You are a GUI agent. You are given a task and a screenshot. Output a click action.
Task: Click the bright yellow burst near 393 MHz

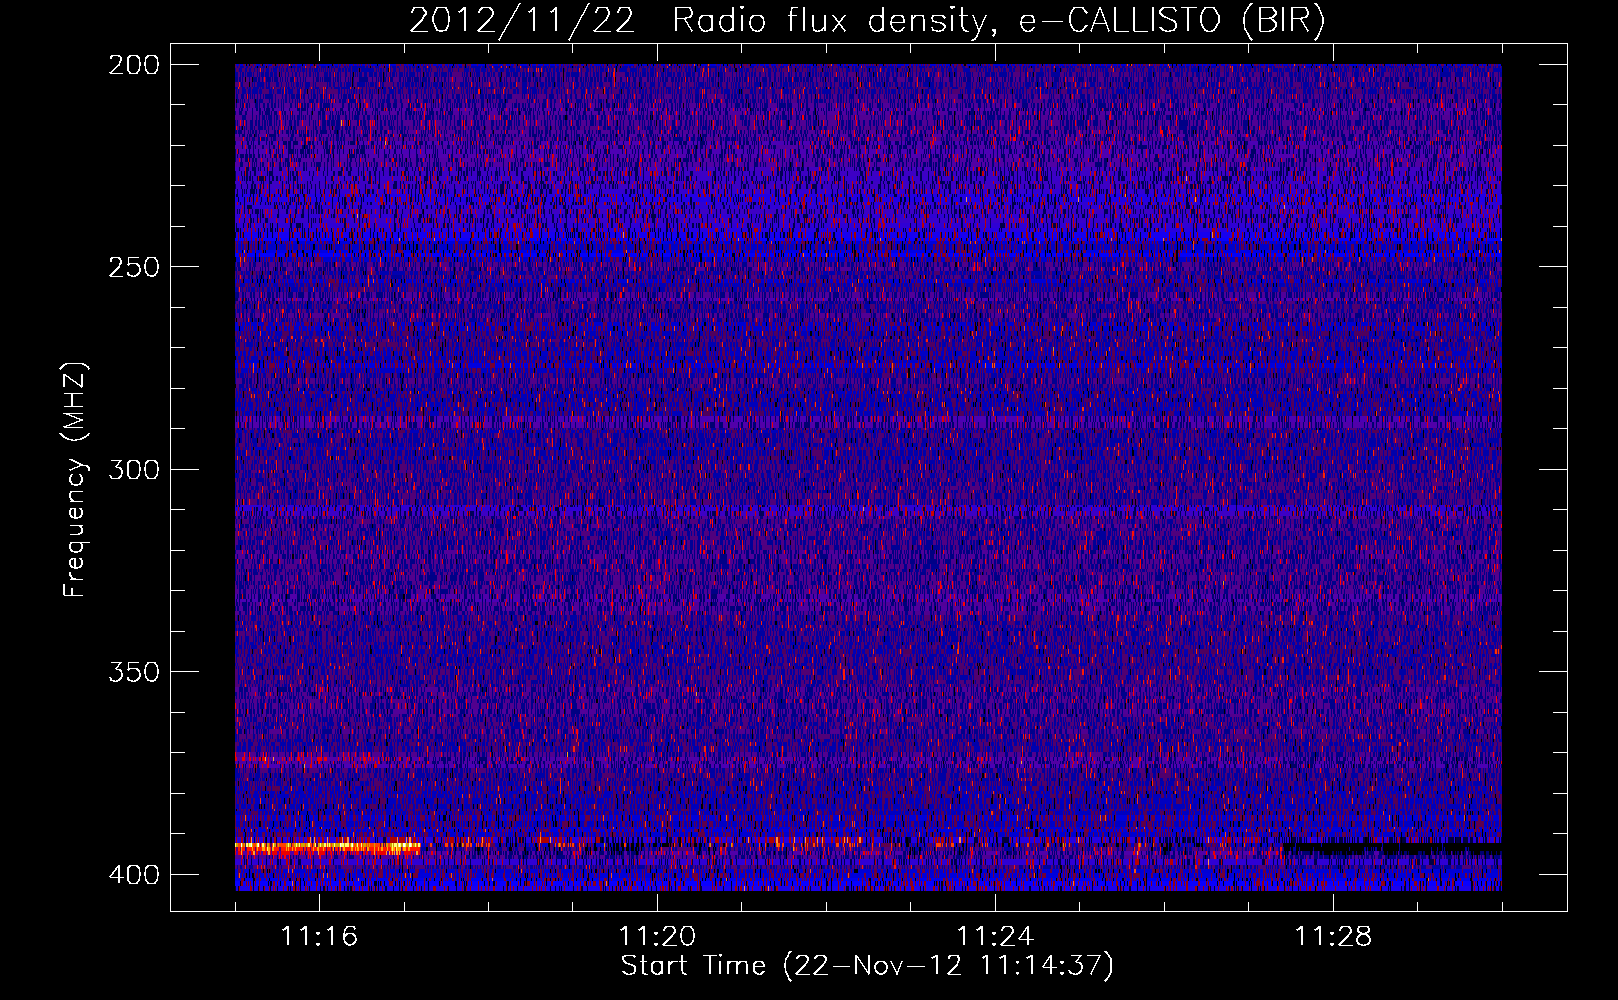click(327, 847)
